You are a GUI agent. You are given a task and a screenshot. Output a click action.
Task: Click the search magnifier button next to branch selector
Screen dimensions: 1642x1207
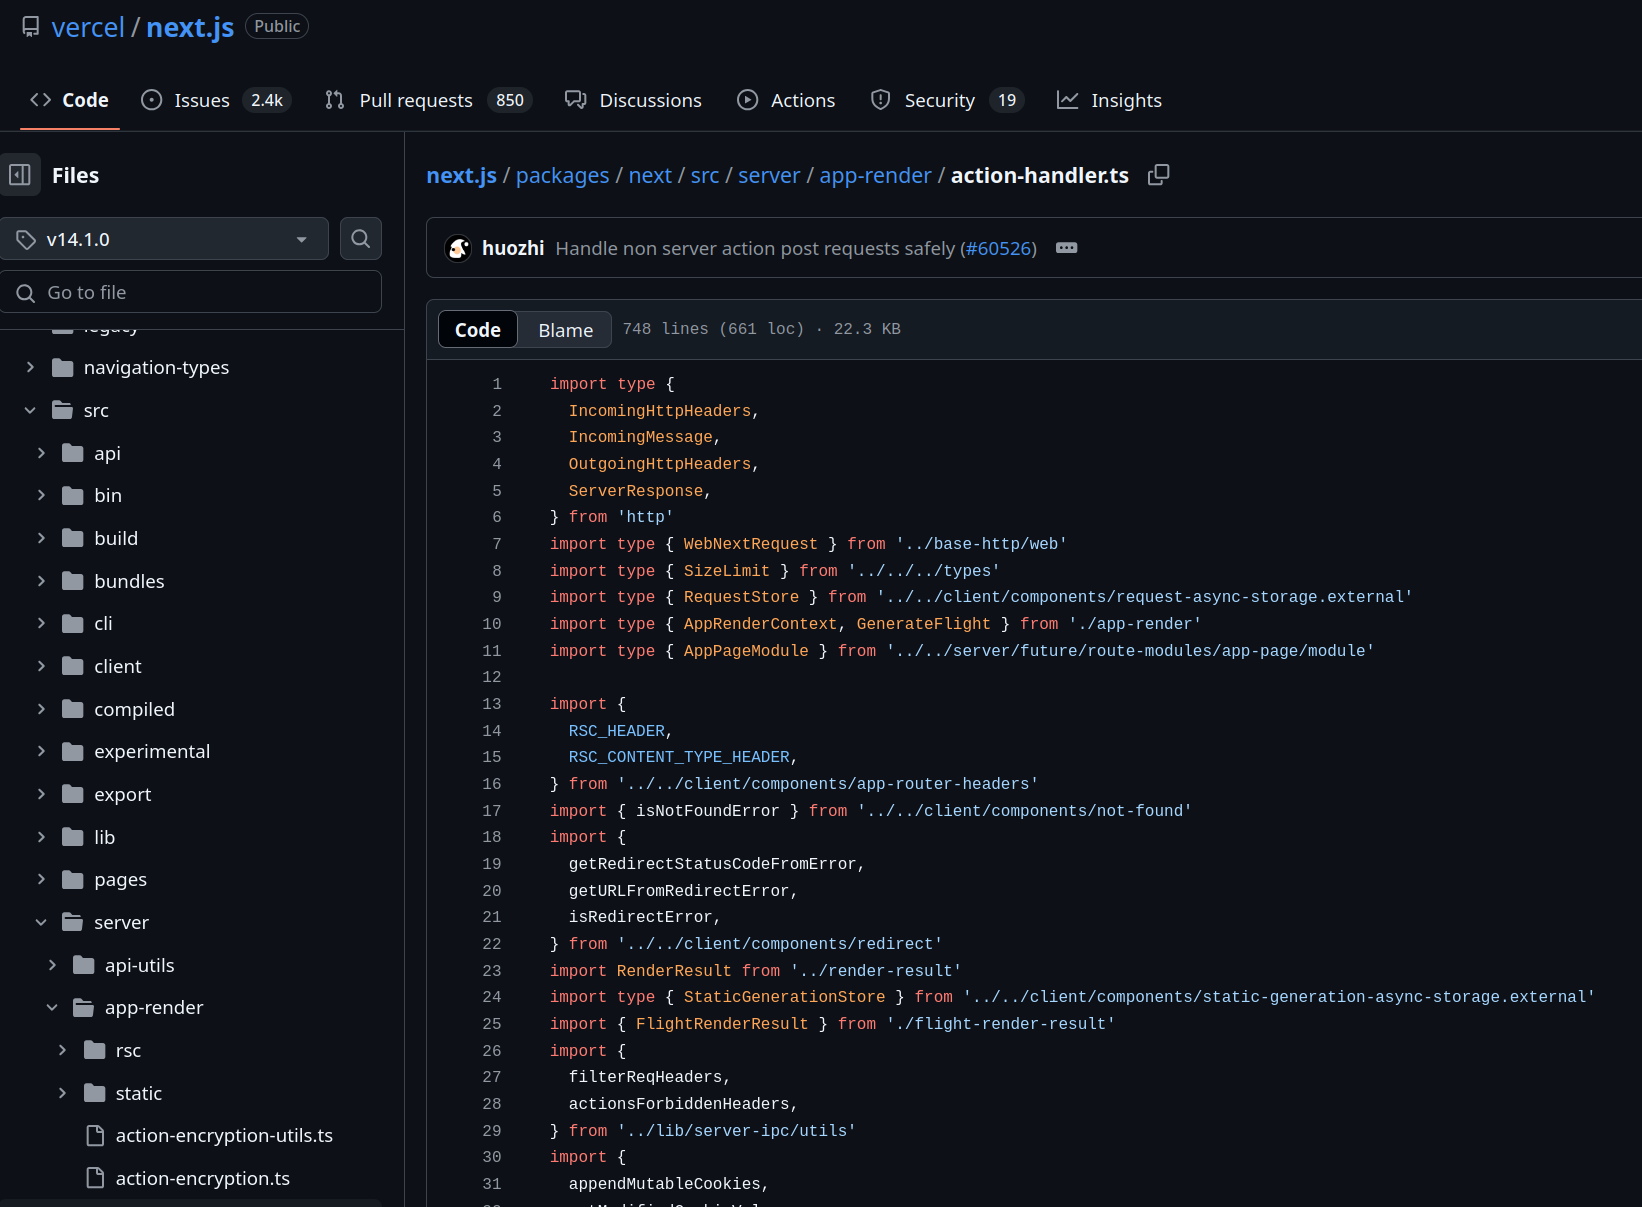point(361,239)
